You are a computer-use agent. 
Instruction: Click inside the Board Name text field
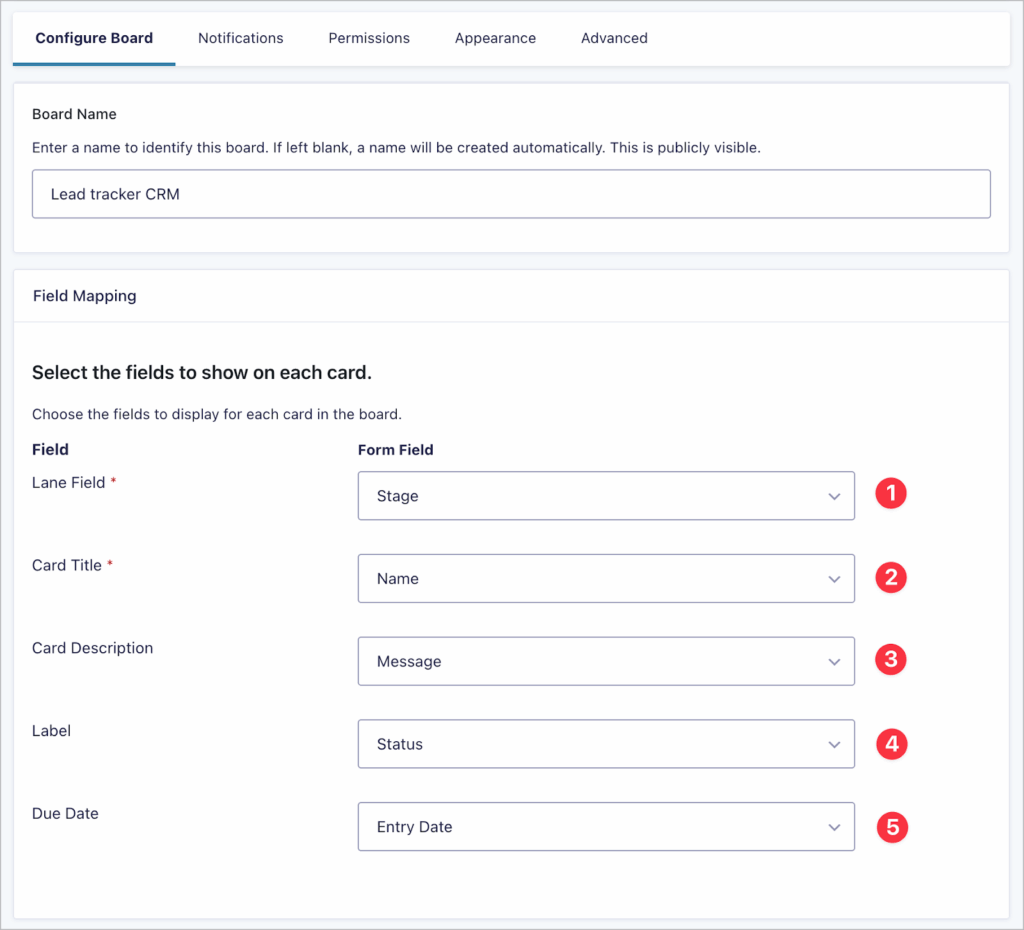[x=511, y=193]
